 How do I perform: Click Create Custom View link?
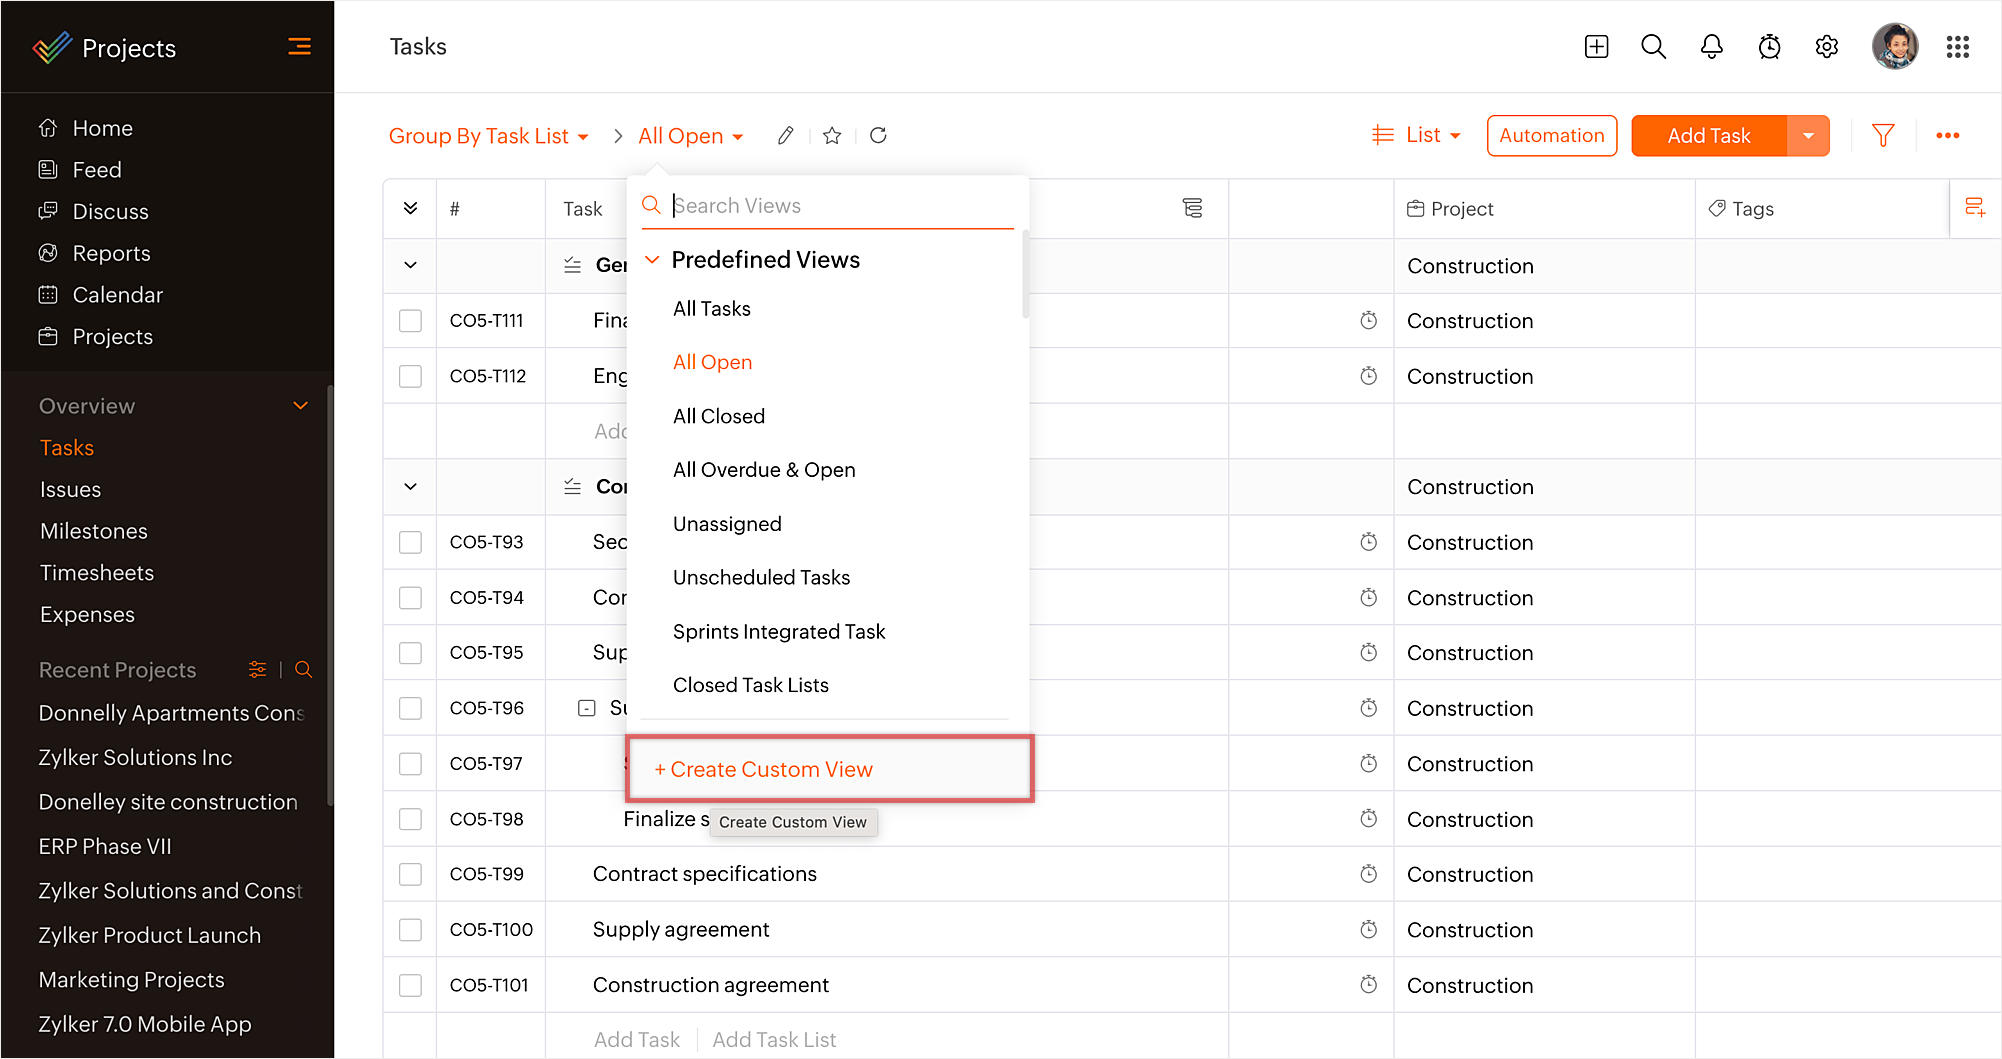coord(763,769)
